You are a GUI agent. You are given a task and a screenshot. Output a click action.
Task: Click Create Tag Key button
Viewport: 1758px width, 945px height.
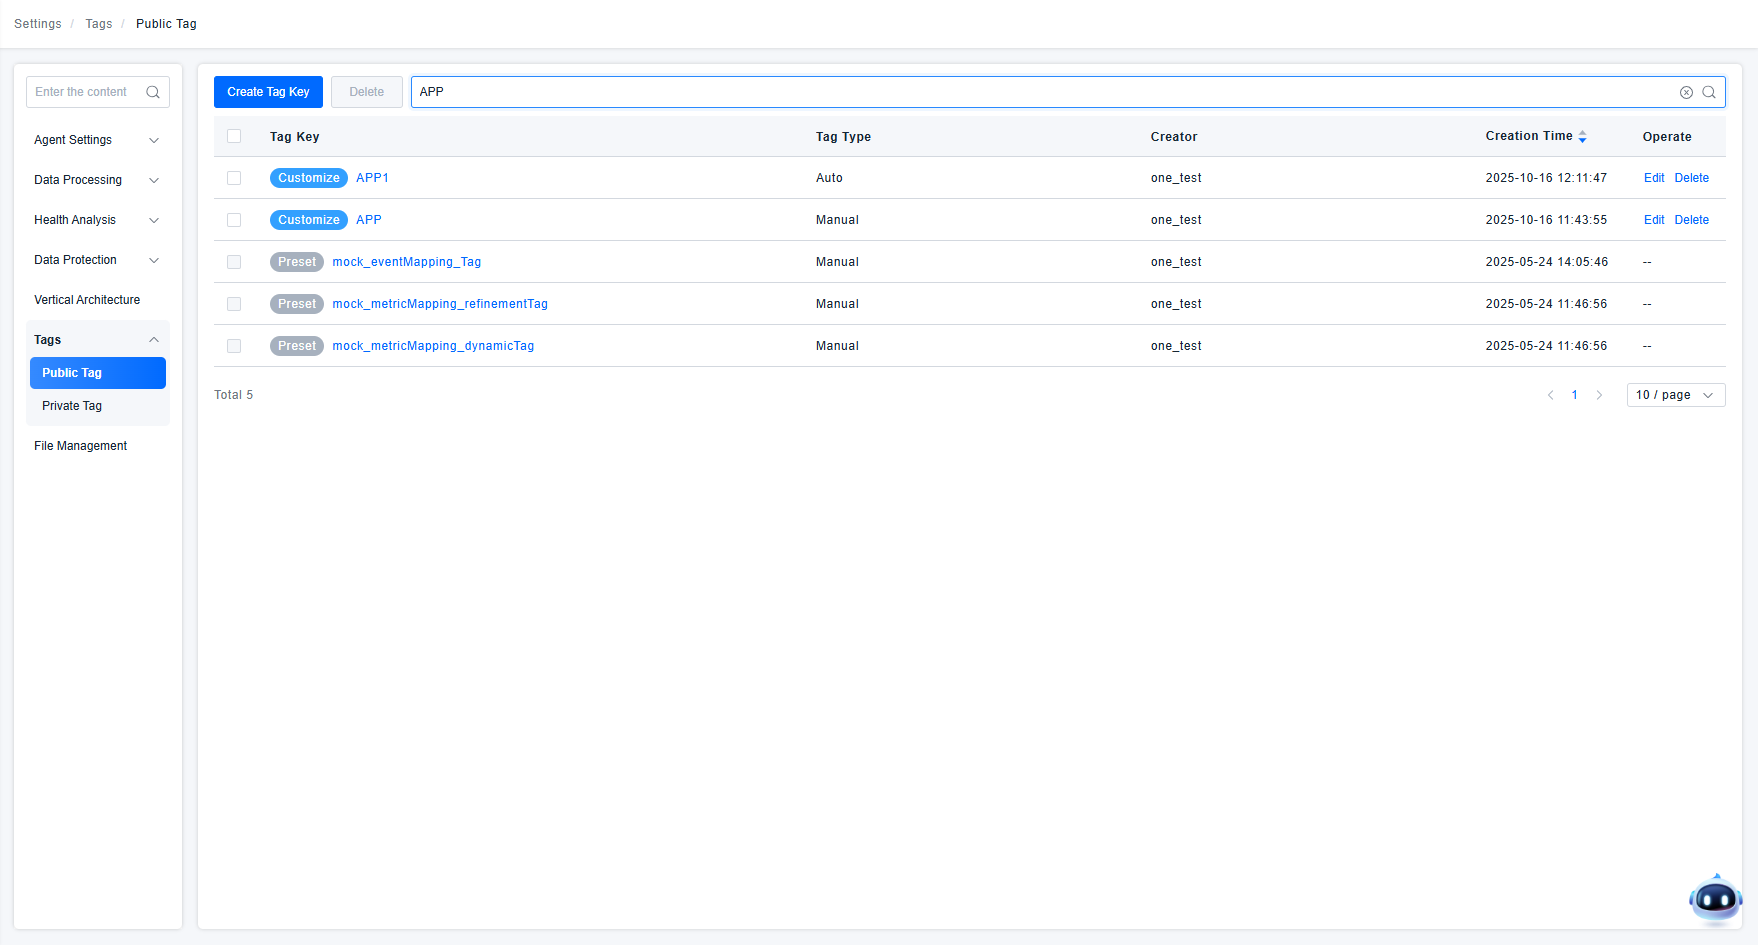(268, 92)
